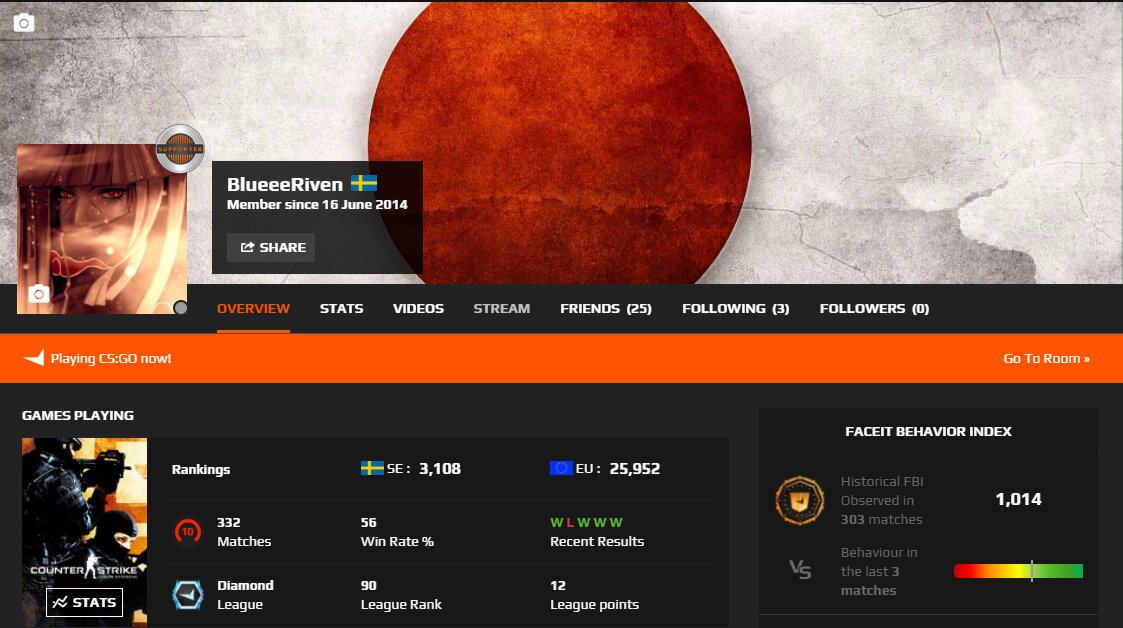This screenshot has height=628, width=1123.
Task: Click 'Historical FBI Observed in 303 matches' text
Action: (x=882, y=501)
